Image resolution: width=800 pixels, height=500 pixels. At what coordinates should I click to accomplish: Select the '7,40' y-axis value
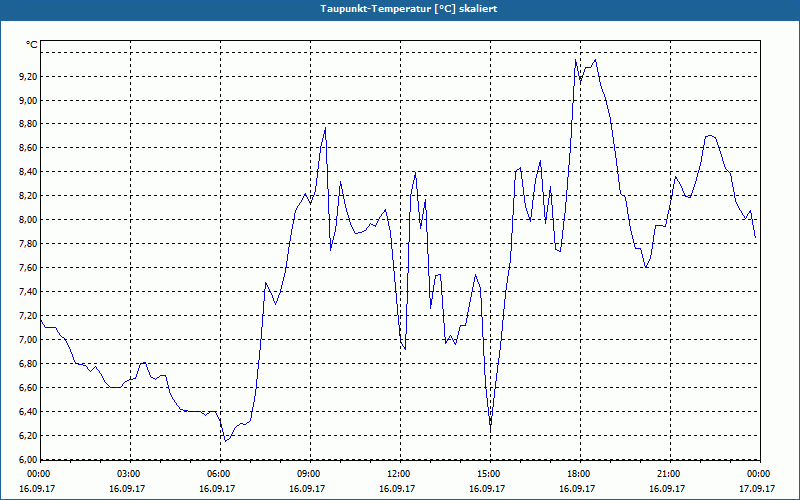tap(28, 292)
